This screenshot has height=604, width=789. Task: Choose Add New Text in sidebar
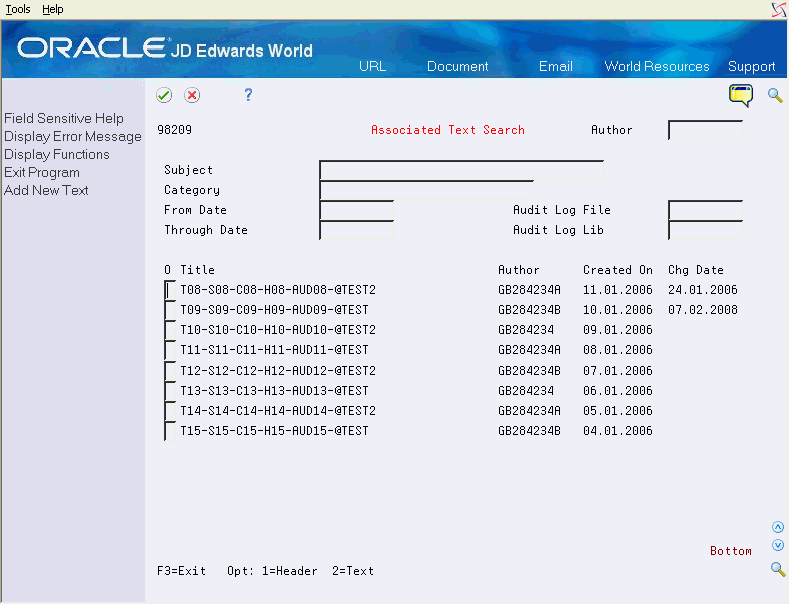coord(46,190)
